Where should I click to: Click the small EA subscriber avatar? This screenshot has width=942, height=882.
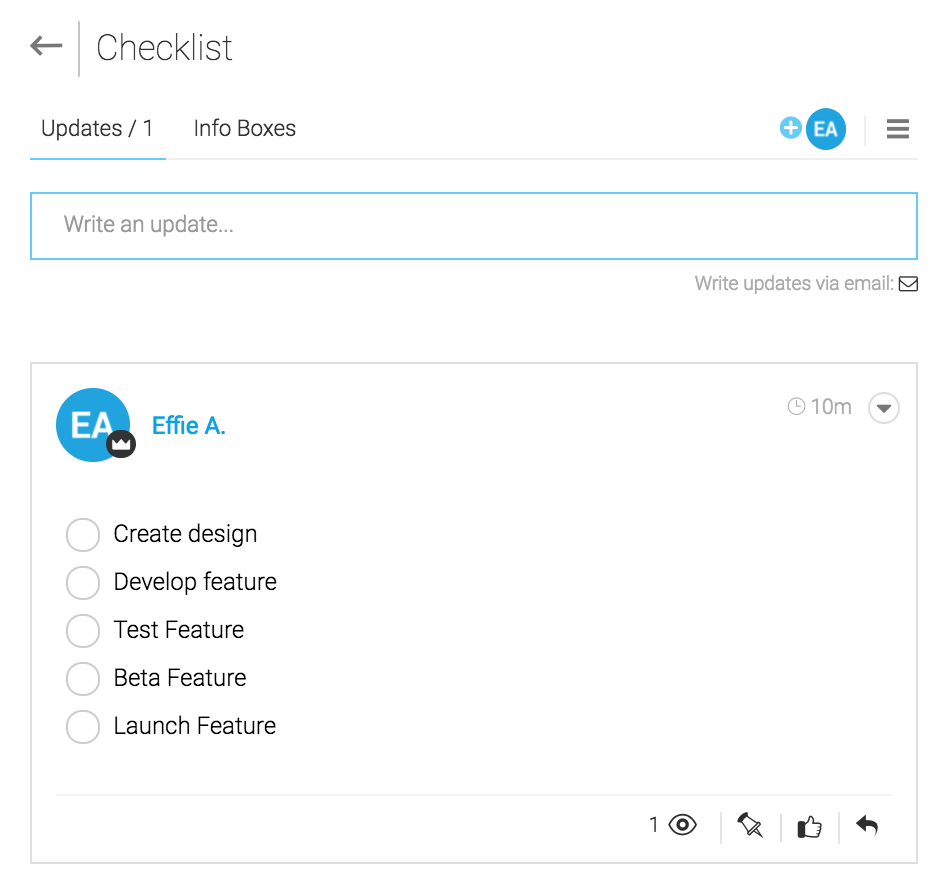click(825, 129)
